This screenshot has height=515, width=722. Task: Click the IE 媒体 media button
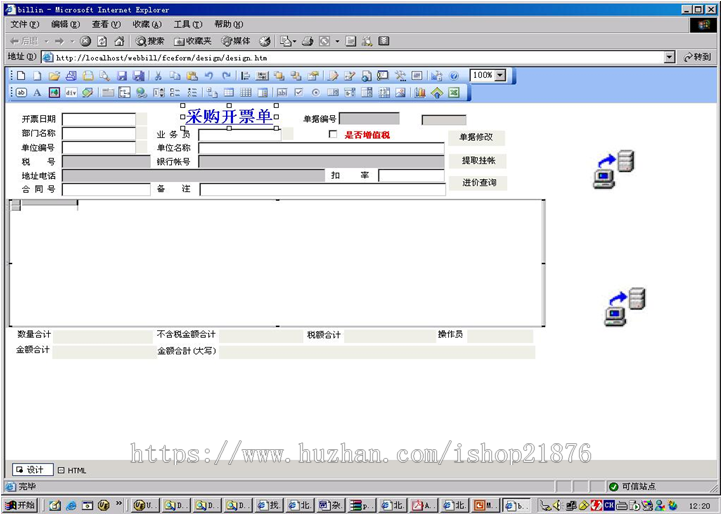pos(236,41)
